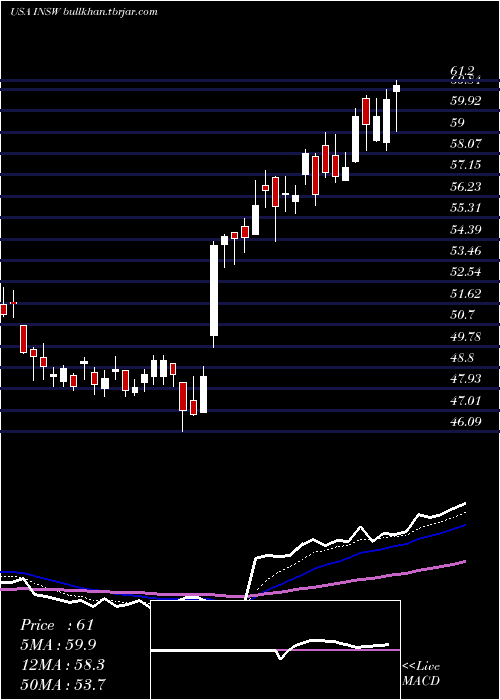Click the 53.46 price axis label

466,250
